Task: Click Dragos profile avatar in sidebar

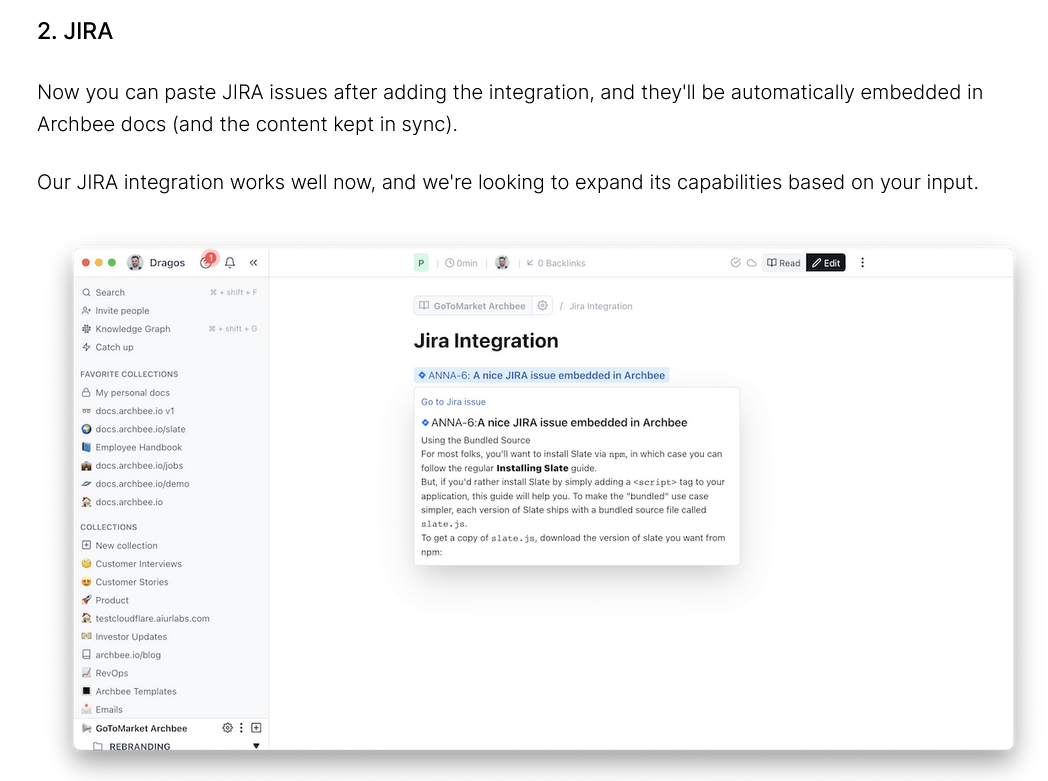Action: point(135,263)
